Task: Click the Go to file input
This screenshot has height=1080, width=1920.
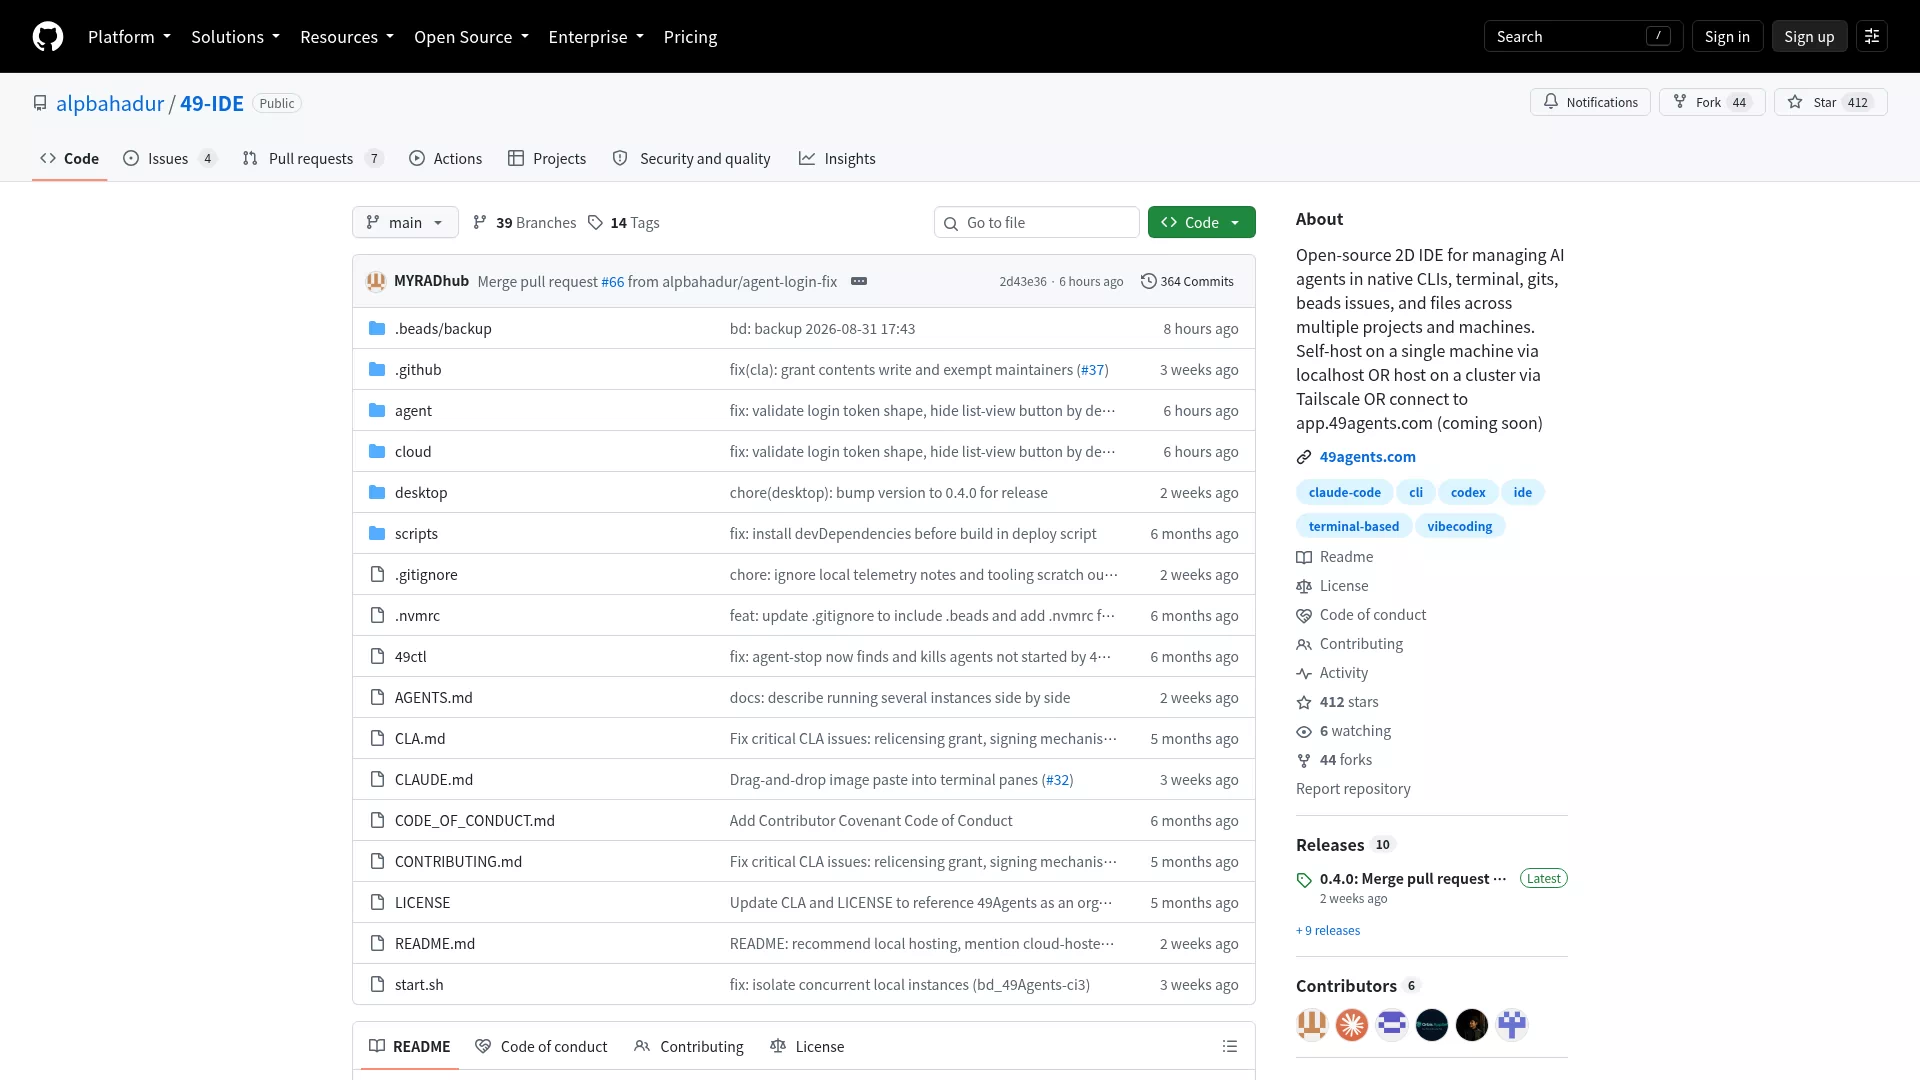Action: click(1037, 223)
